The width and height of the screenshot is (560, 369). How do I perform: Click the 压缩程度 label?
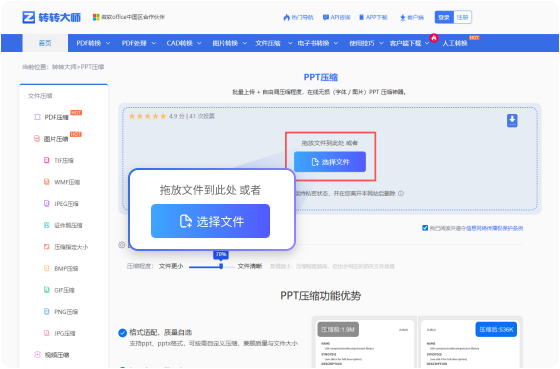[x=140, y=266]
